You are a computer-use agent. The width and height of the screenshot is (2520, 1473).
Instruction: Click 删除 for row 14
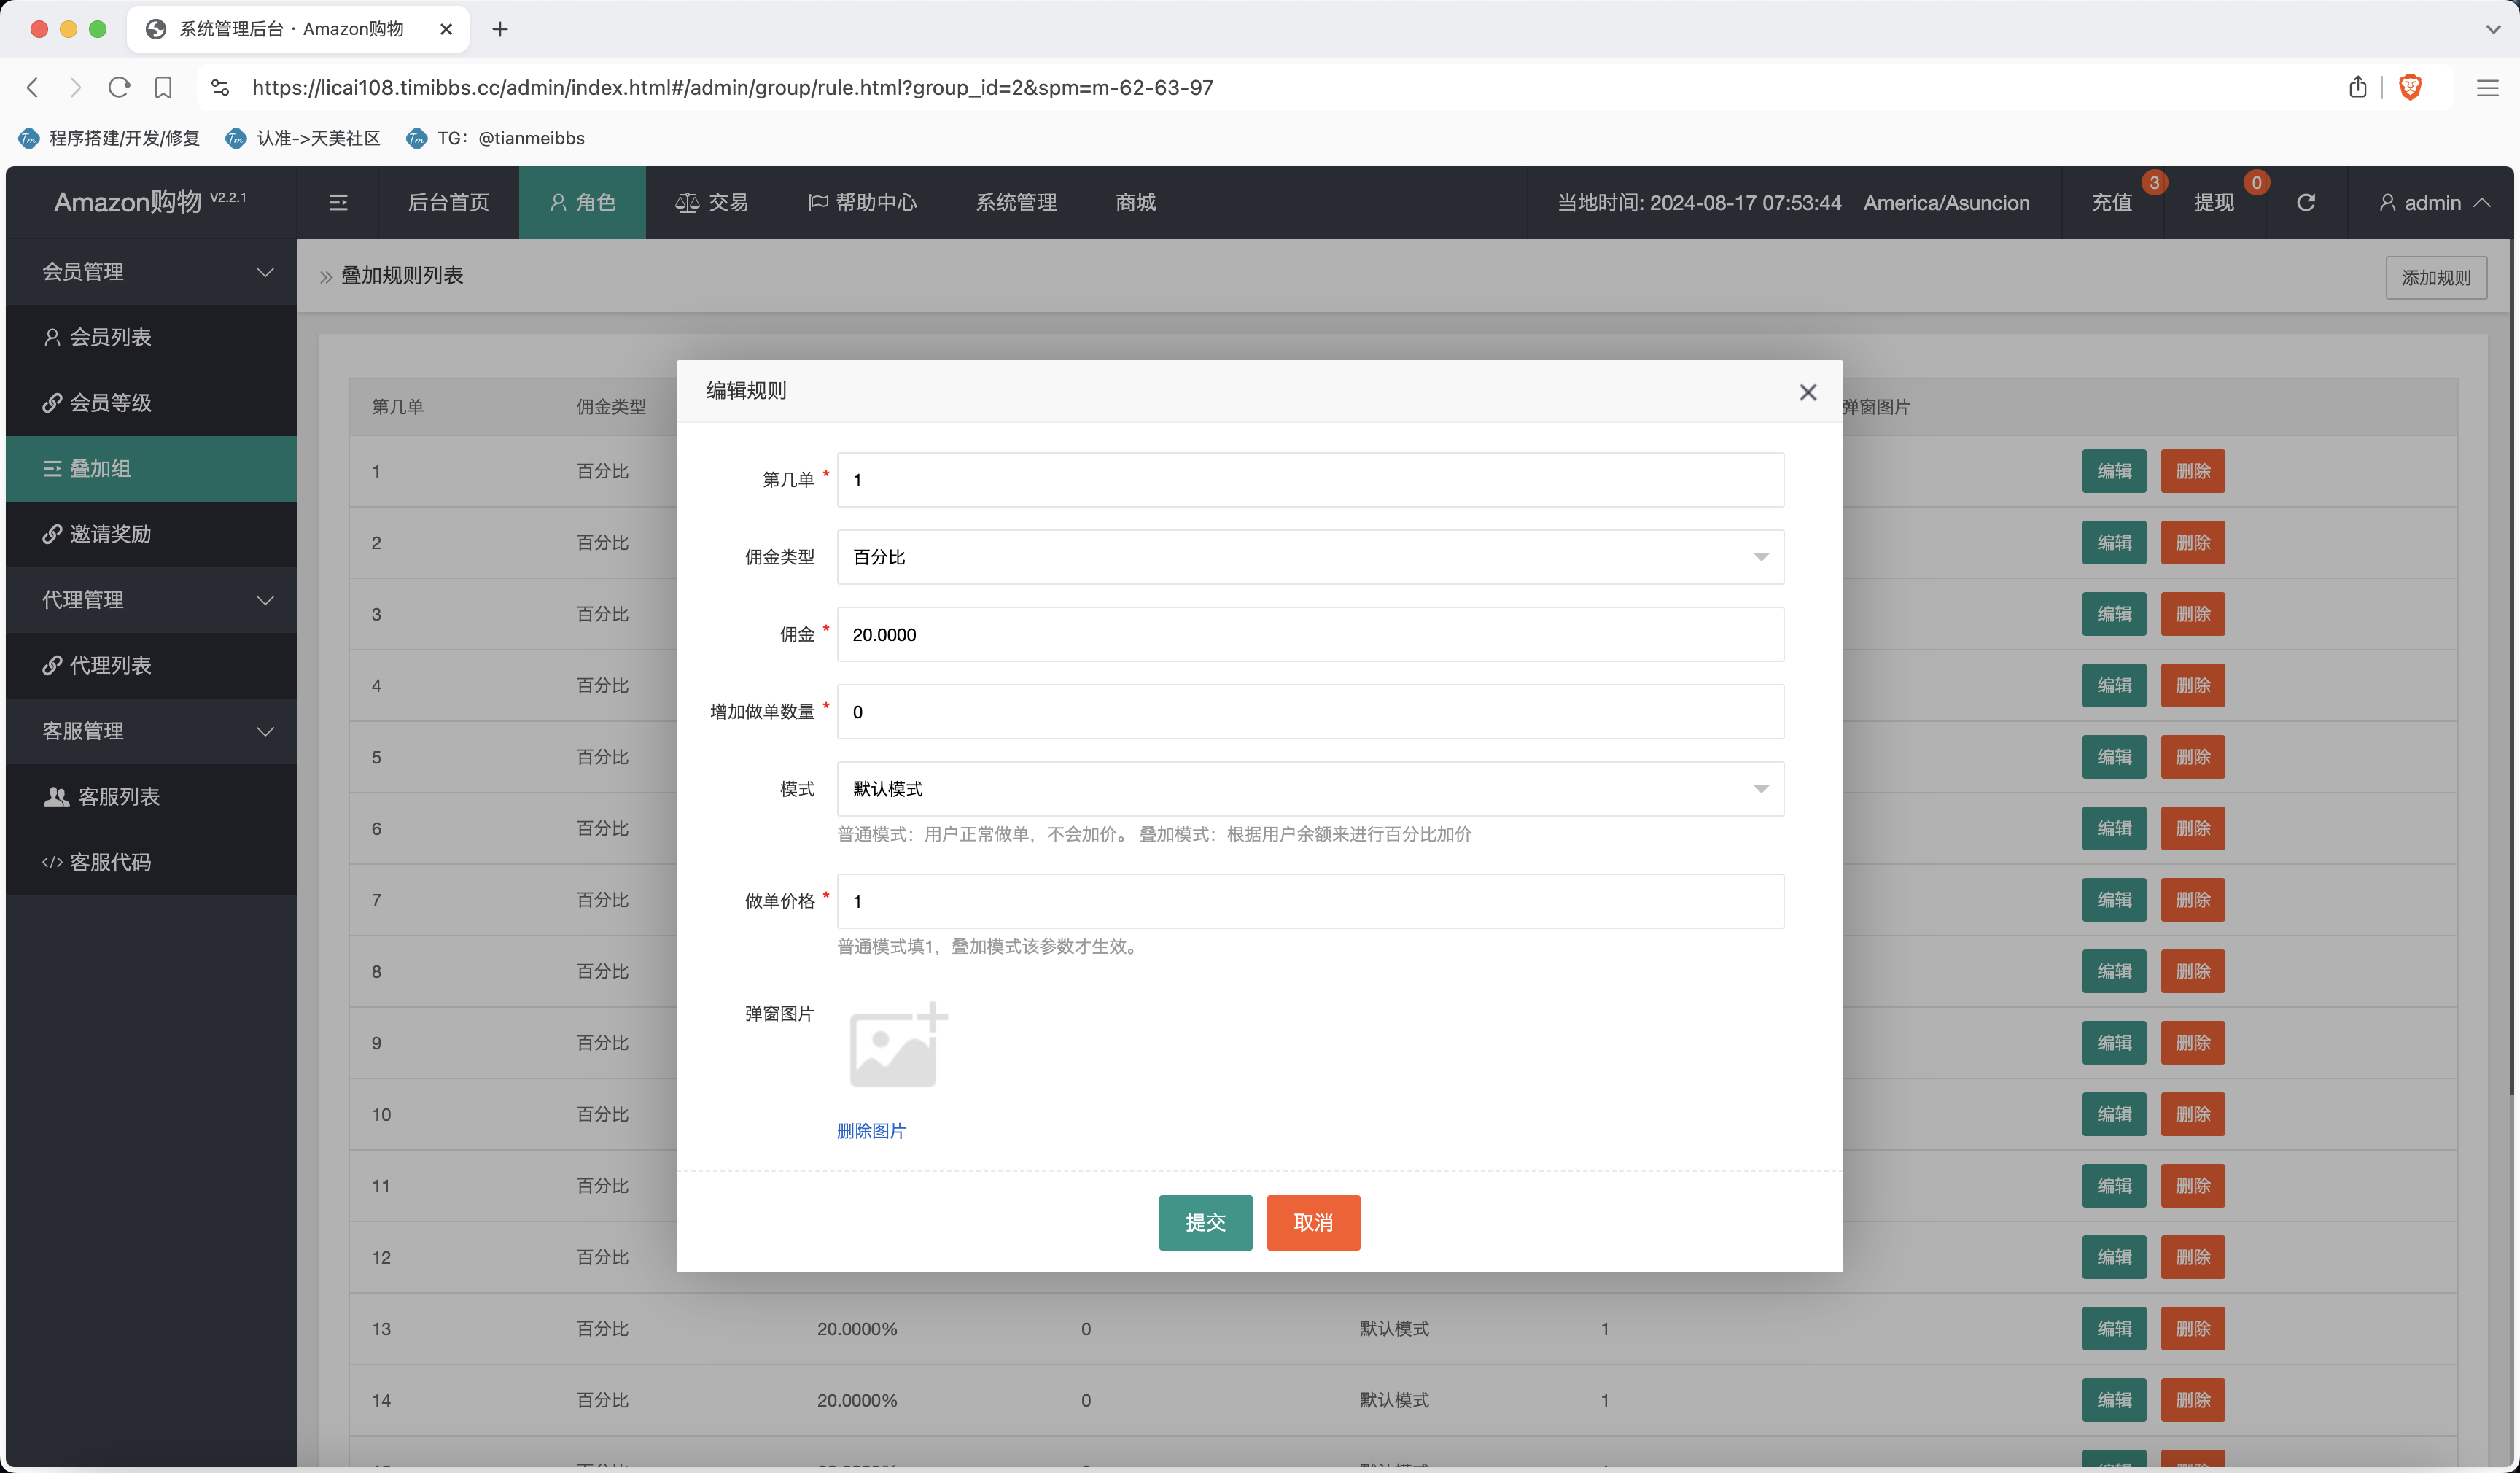(x=2192, y=1400)
